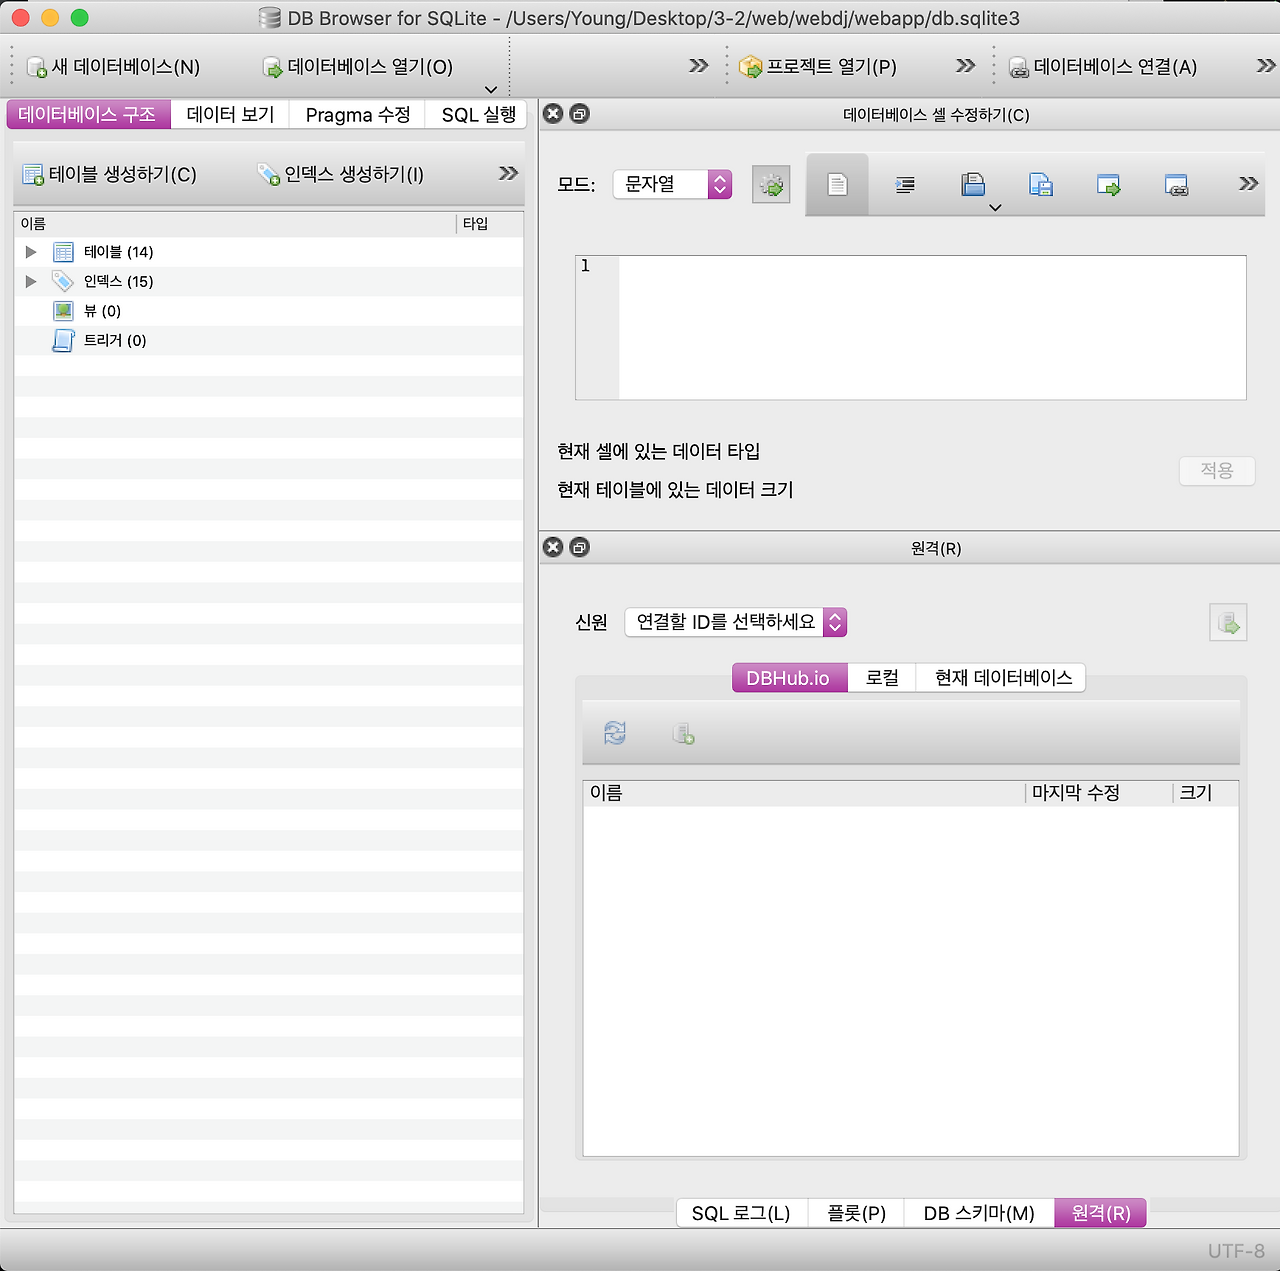Click the 인덱스 생성하기(I) create index icon
The width and height of the screenshot is (1280, 1271).
(269, 175)
